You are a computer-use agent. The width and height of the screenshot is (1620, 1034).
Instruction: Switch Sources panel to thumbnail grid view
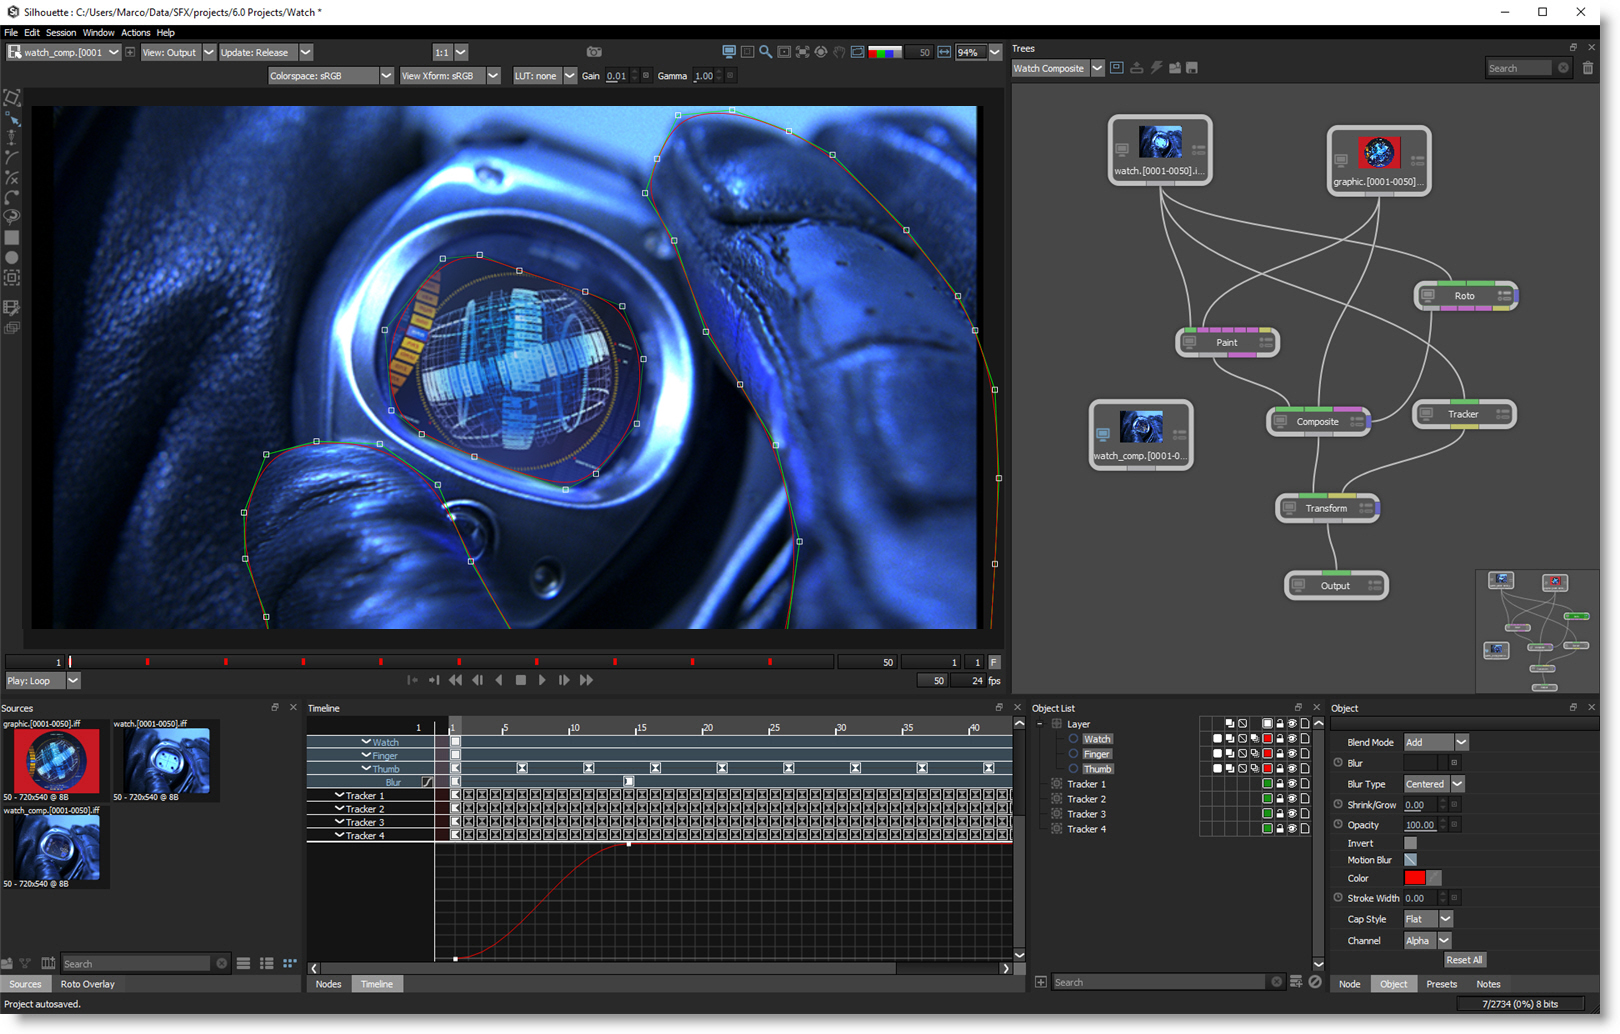coord(290,963)
